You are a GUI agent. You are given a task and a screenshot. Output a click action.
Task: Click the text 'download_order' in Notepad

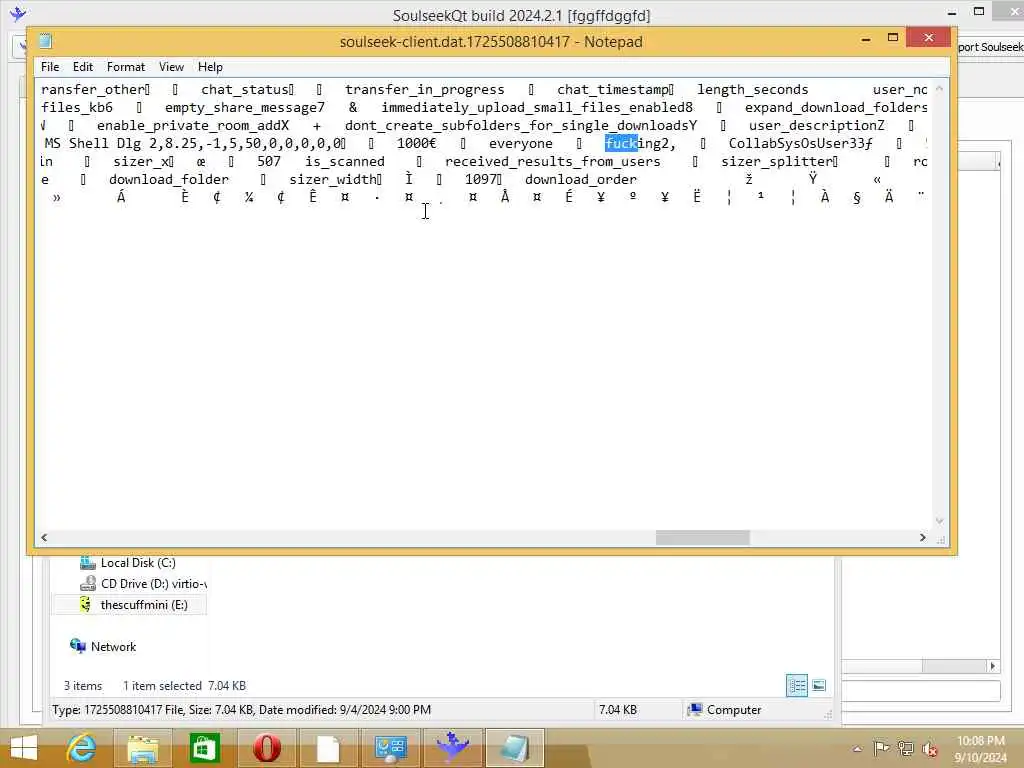pos(581,180)
